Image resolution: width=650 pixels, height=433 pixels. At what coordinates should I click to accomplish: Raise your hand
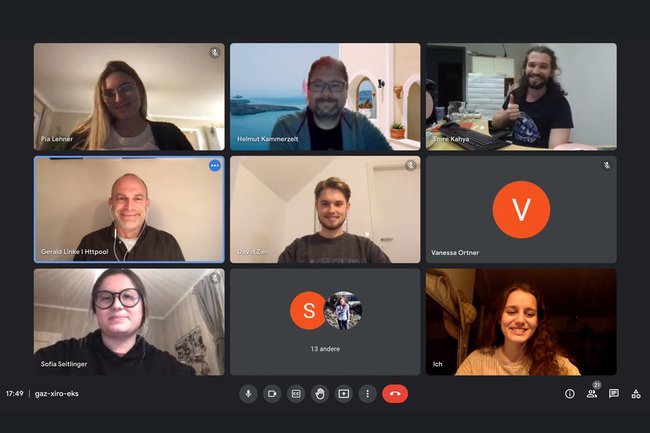point(320,394)
